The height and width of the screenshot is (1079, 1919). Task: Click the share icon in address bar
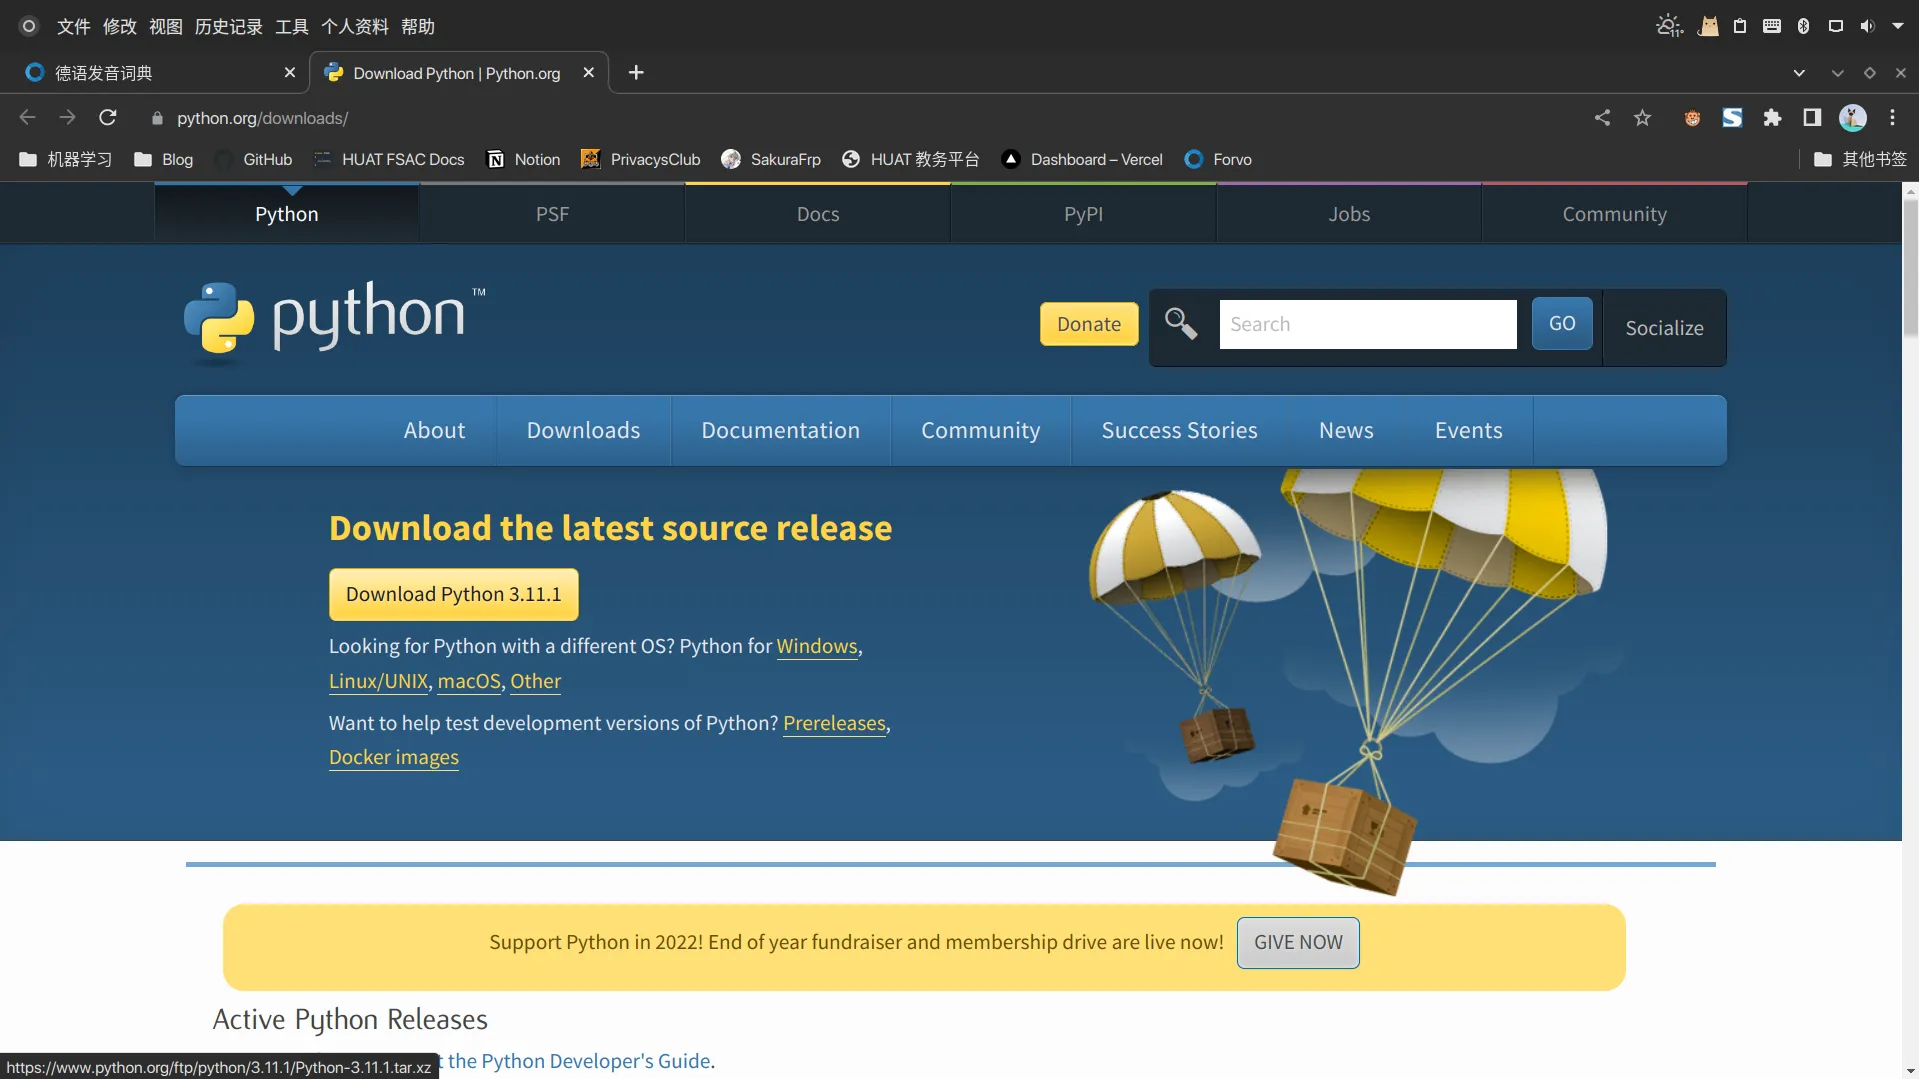click(x=1602, y=118)
